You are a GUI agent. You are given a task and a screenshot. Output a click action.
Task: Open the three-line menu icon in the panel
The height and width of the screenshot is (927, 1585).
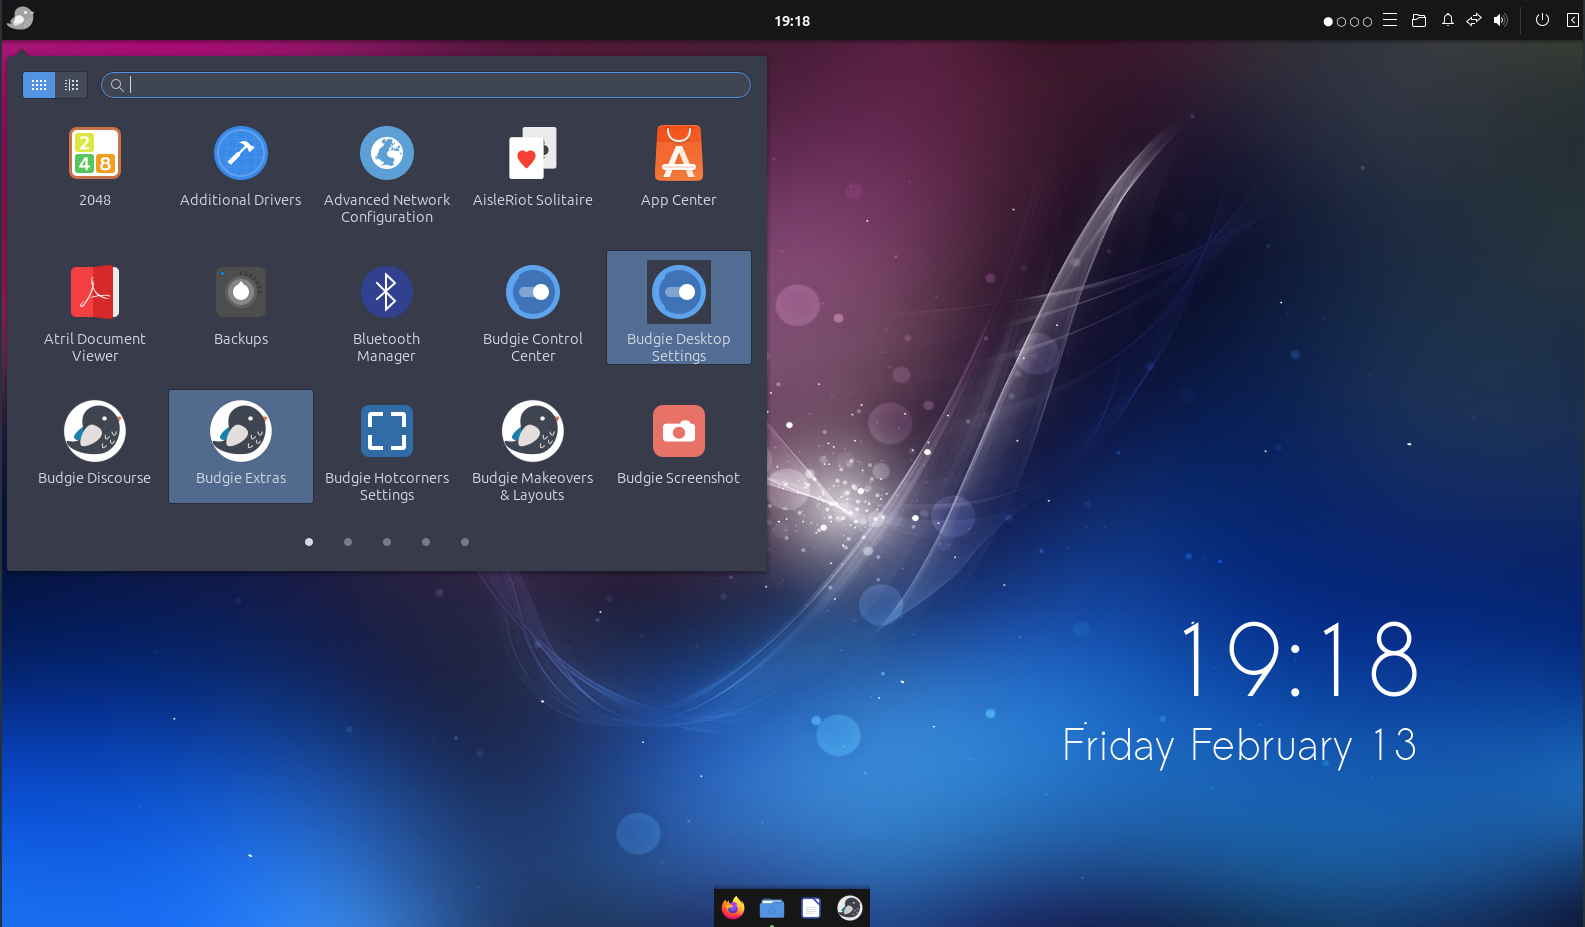point(1390,20)
